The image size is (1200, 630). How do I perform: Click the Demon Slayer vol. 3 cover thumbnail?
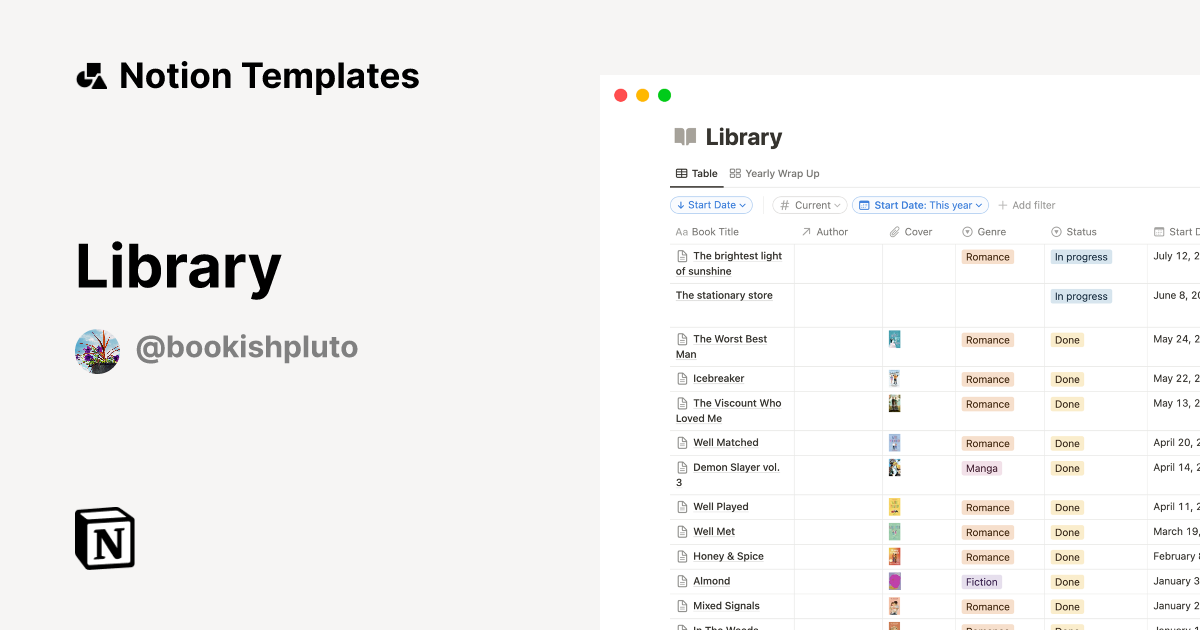[x=893, y=467]
